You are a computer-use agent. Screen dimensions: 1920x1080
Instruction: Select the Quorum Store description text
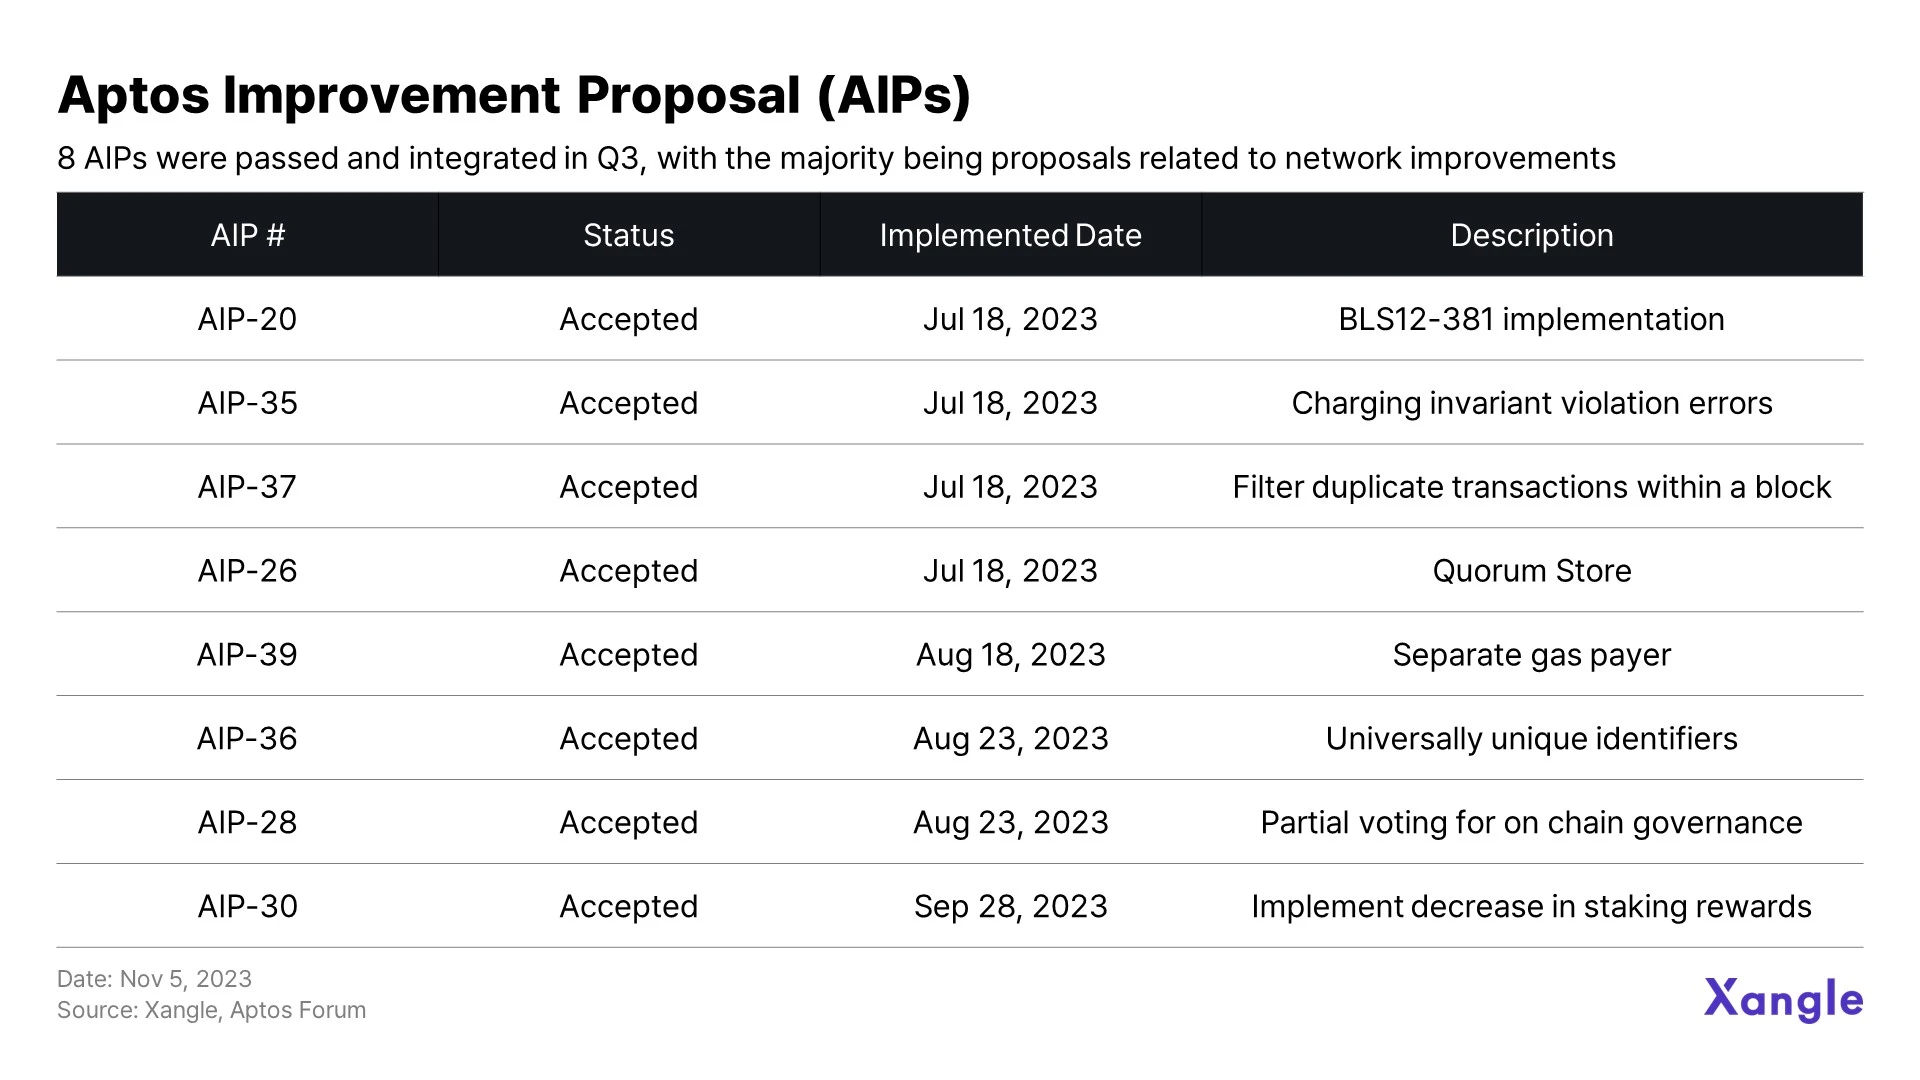click(x=1531, y=571)
